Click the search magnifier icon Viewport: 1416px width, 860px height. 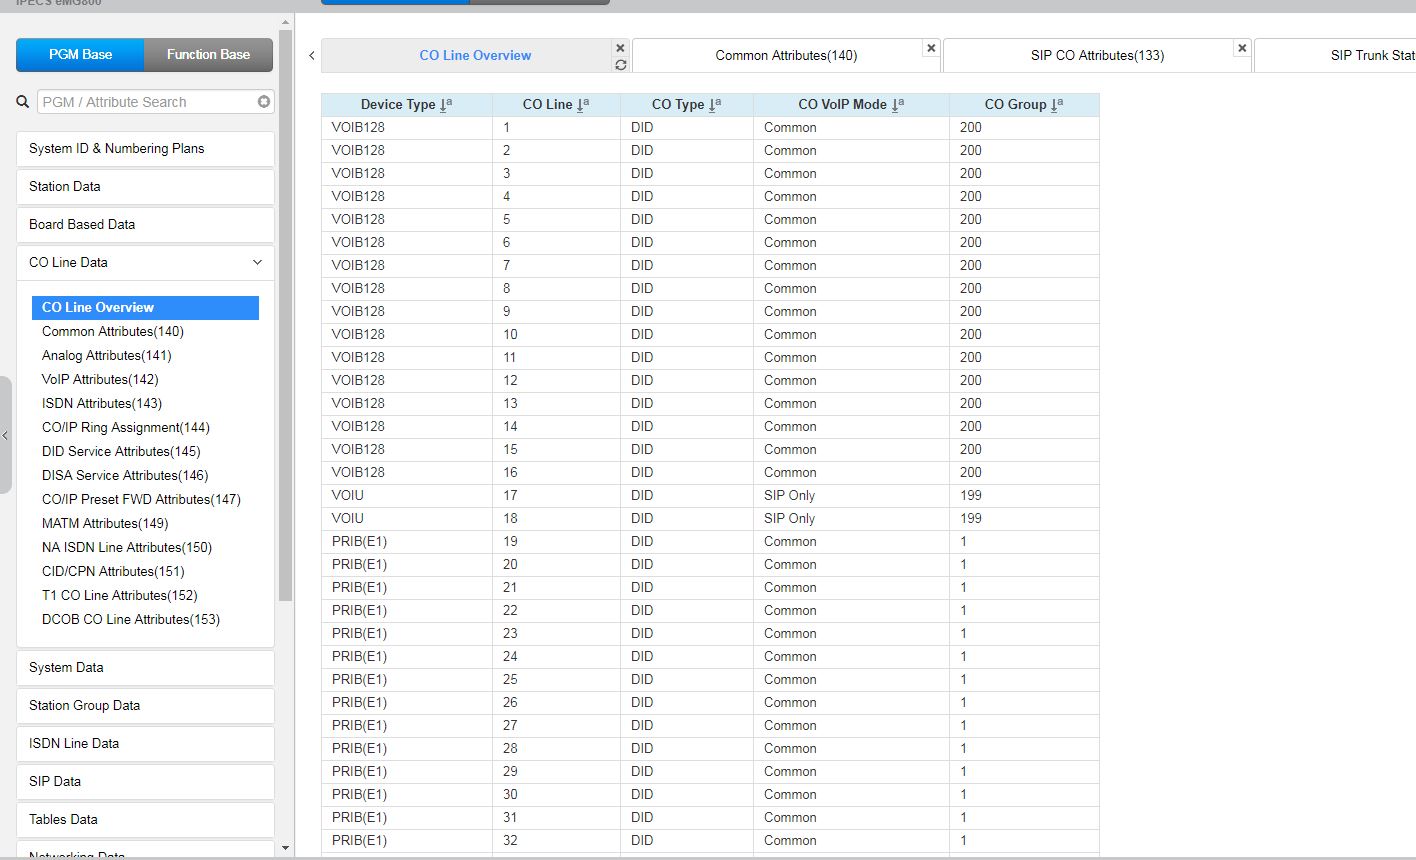[x=23, y=102]
